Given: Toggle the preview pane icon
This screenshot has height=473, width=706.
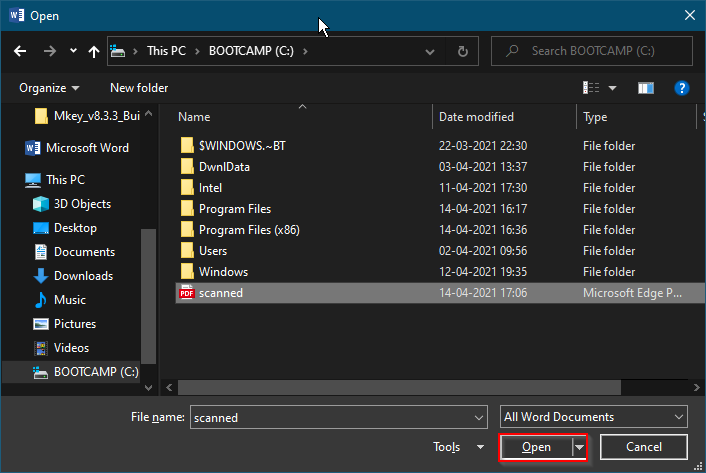Looking at the screenshot, I should click(647, 88).
